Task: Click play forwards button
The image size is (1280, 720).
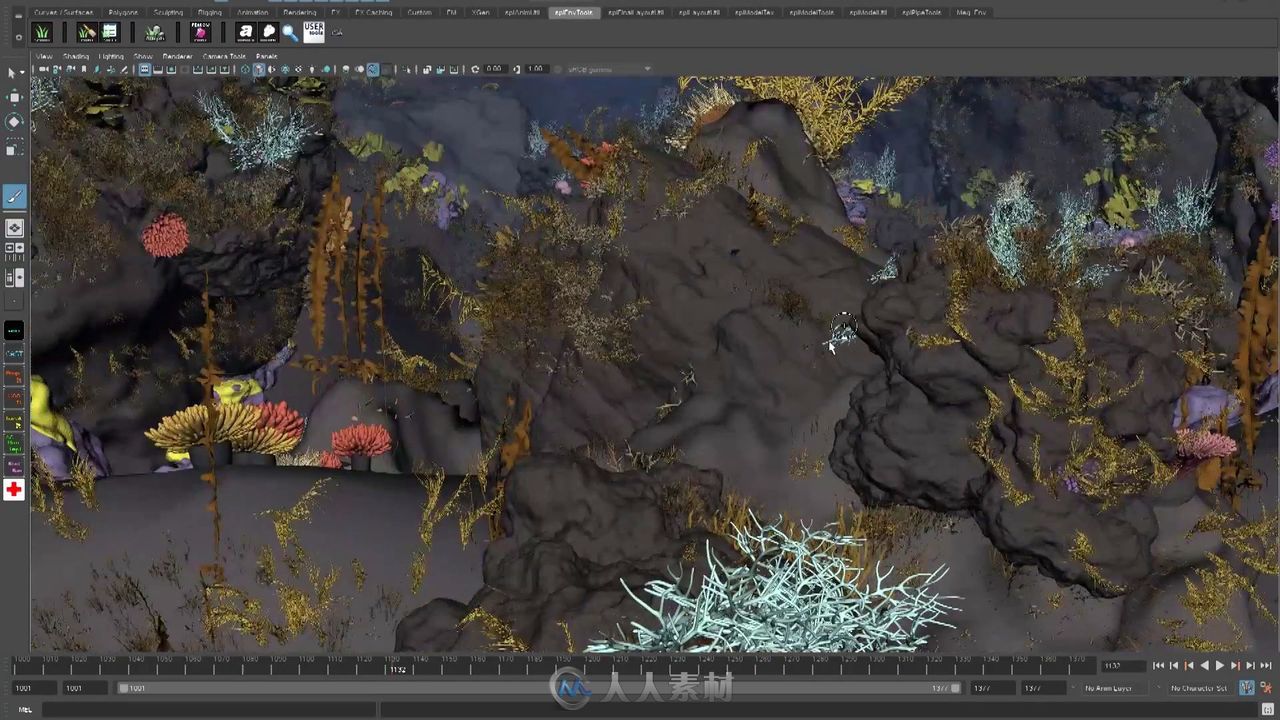Action: coord(1219,666)
